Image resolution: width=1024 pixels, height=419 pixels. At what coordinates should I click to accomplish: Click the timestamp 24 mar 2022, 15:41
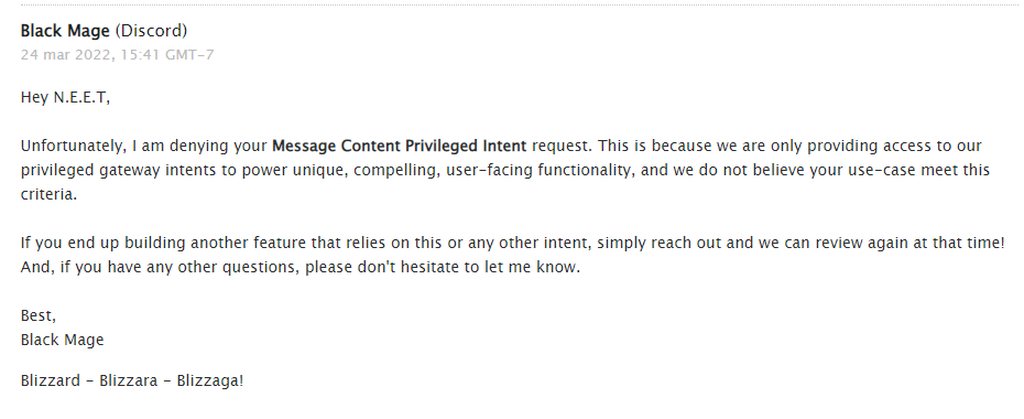coord(117,53)
